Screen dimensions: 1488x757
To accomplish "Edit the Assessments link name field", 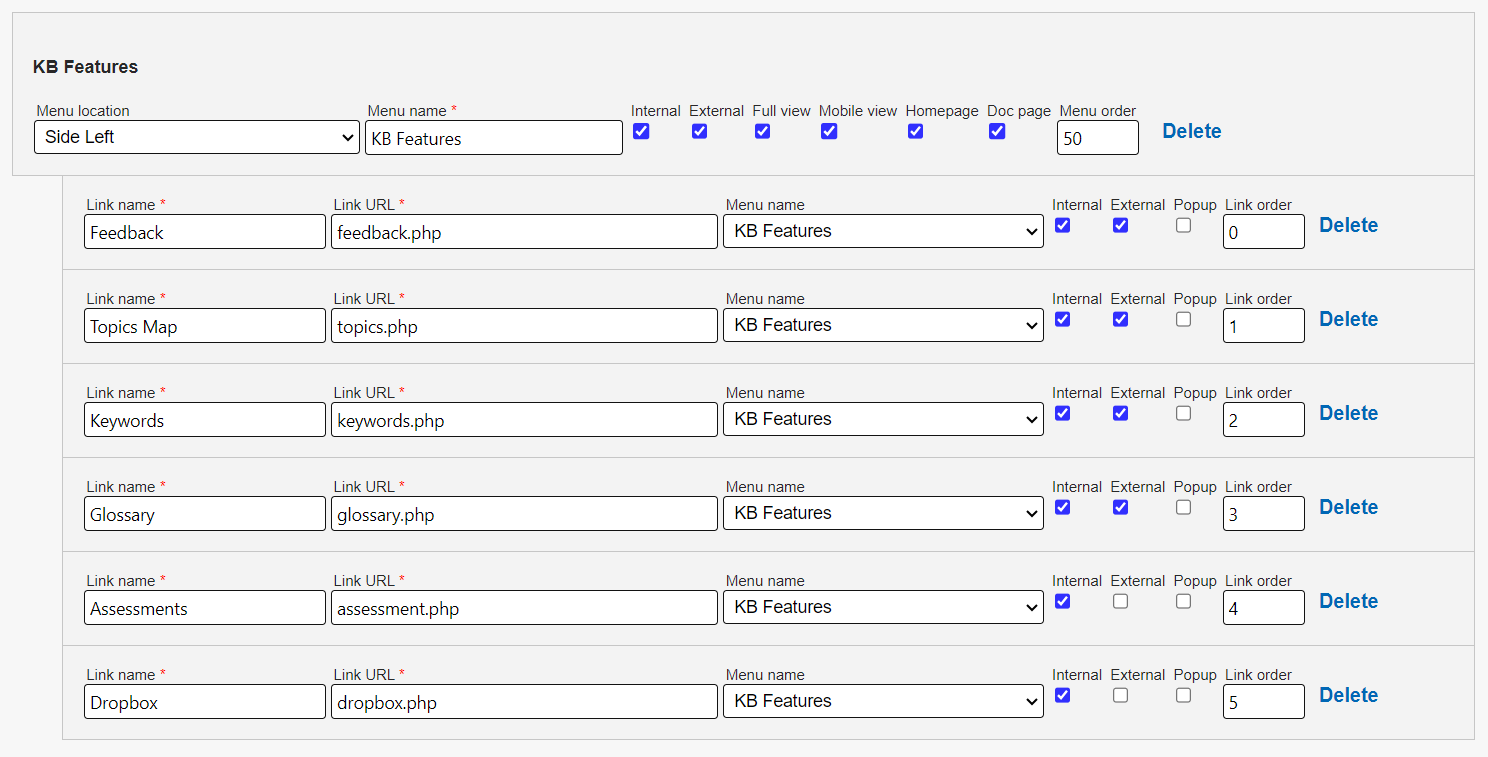I will 205,608.
